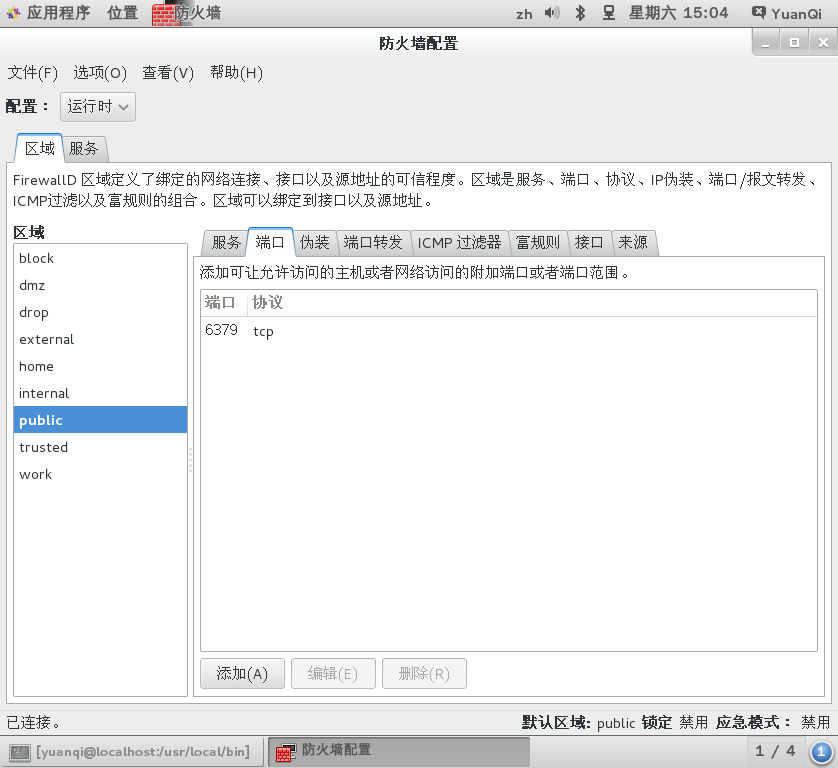
Task: Switch to the top-level 服务 tab
Action: tap(84, 149)
